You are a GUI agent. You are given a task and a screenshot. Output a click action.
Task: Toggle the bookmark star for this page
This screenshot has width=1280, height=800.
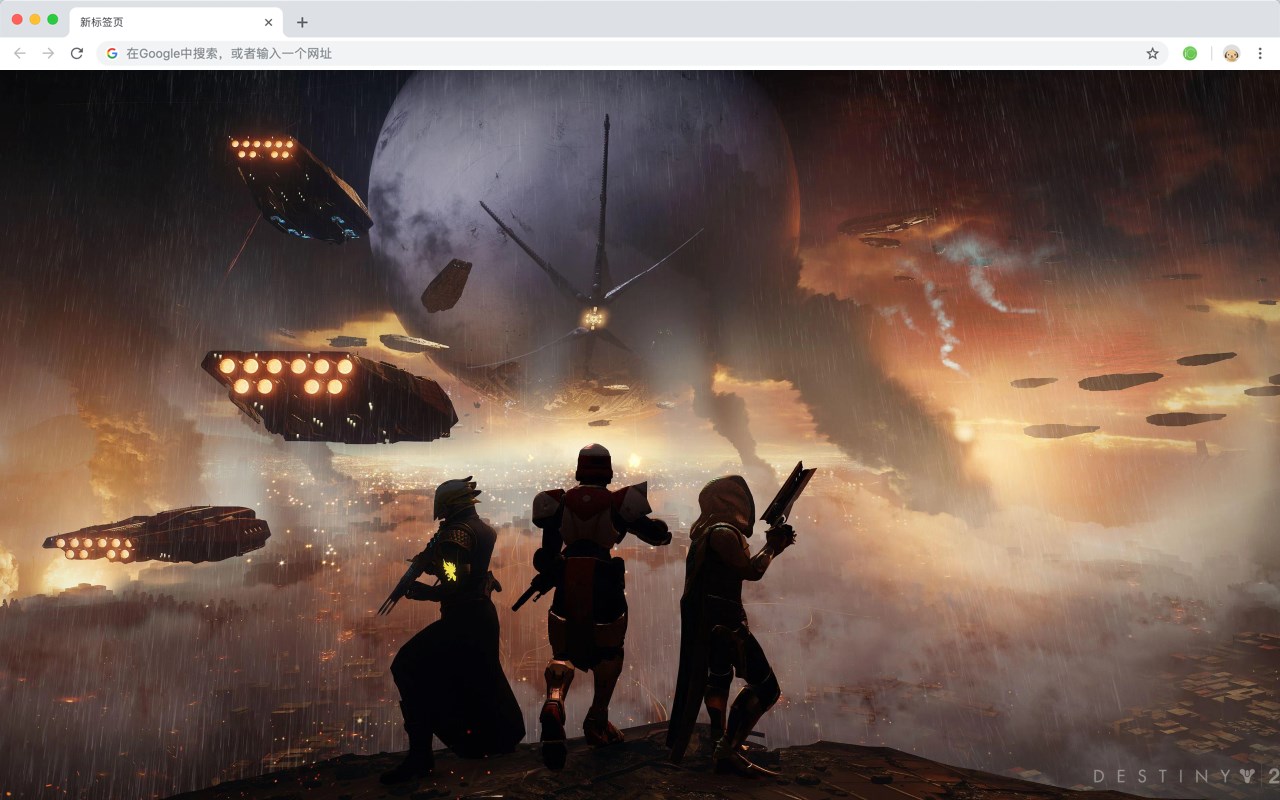1152,53
